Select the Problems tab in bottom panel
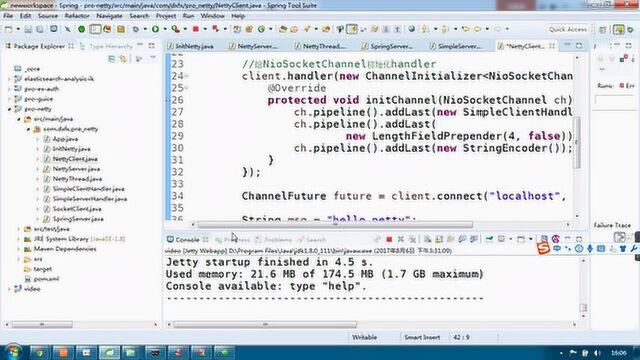 click(x=274, y=240)
